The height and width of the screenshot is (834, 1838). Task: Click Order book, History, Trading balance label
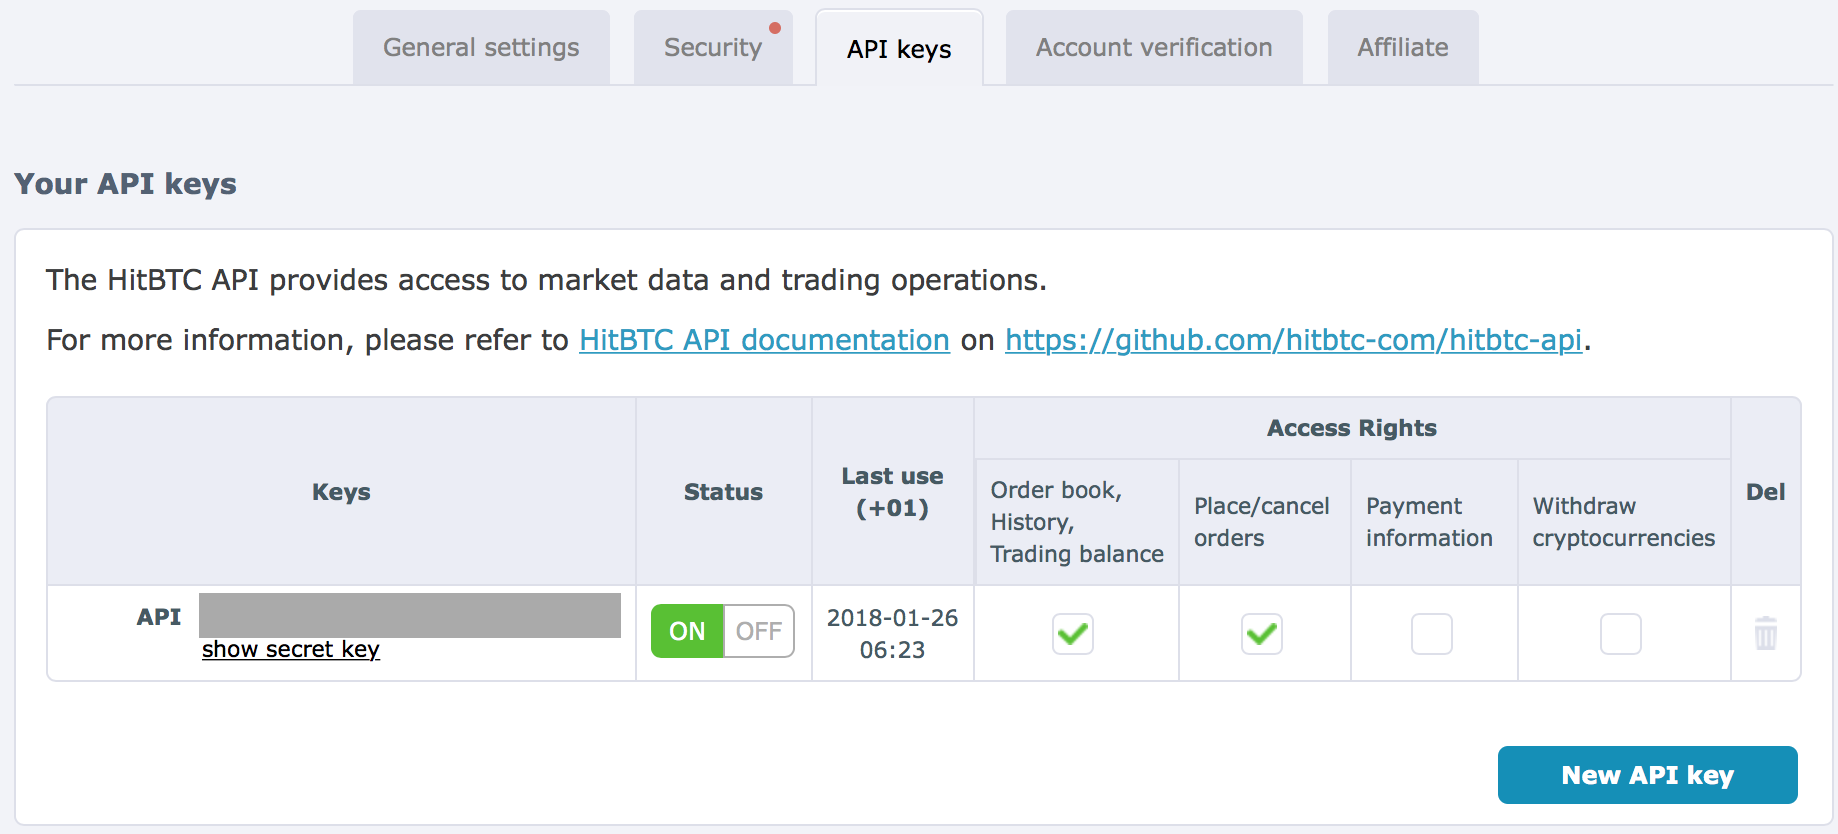(x=1077, y=522)
